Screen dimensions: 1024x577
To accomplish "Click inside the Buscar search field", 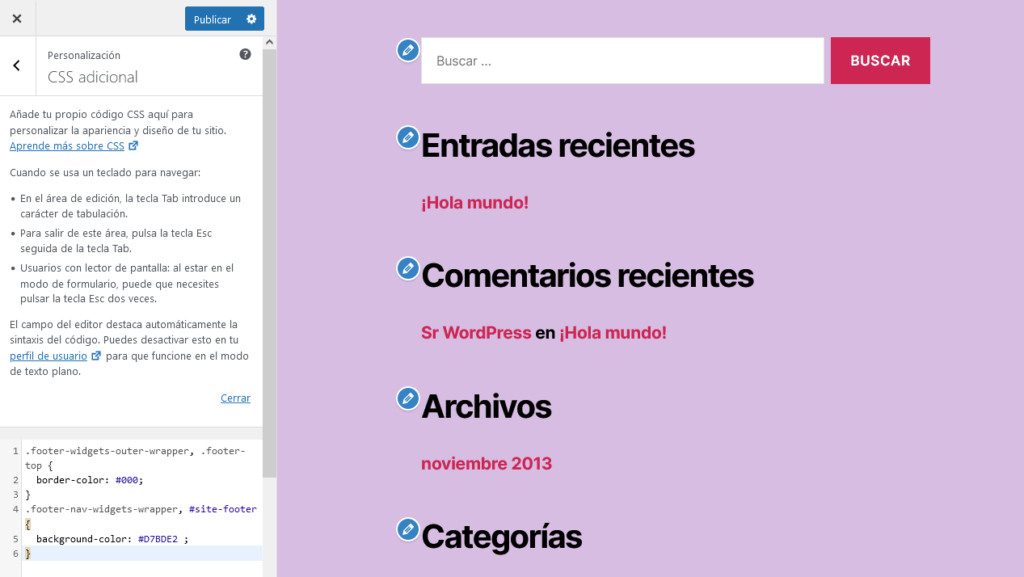I will (x=620, y=60).
